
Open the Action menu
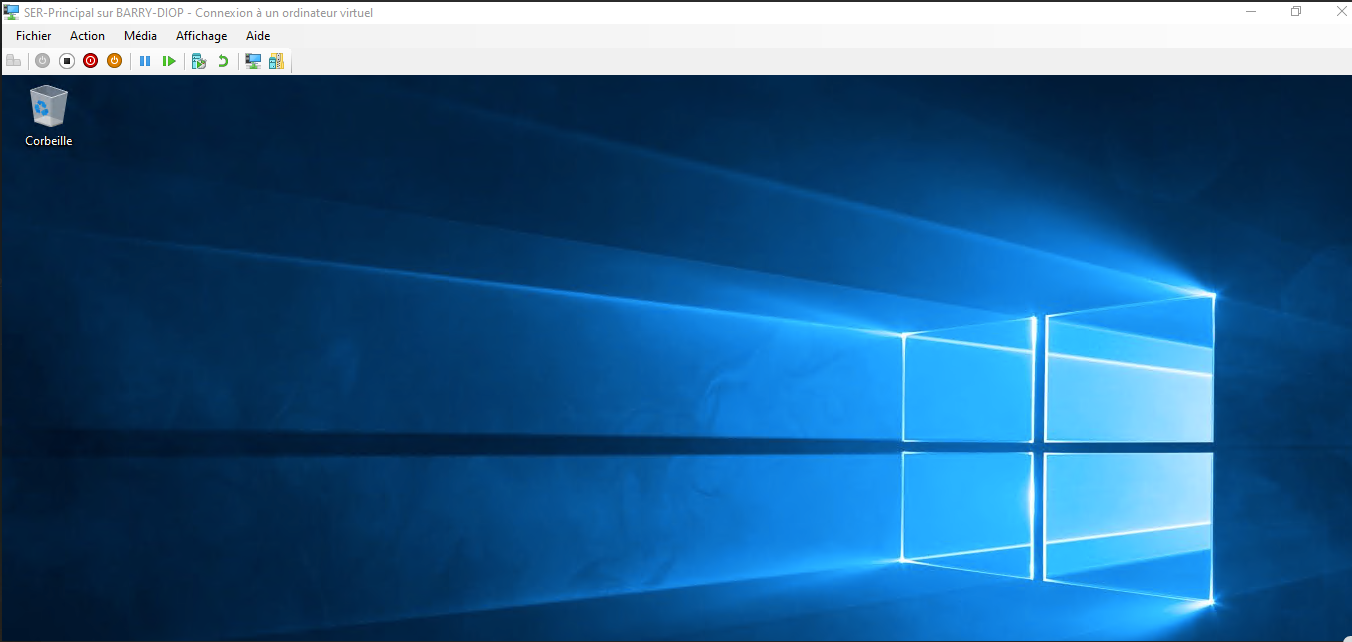point(87,36)
